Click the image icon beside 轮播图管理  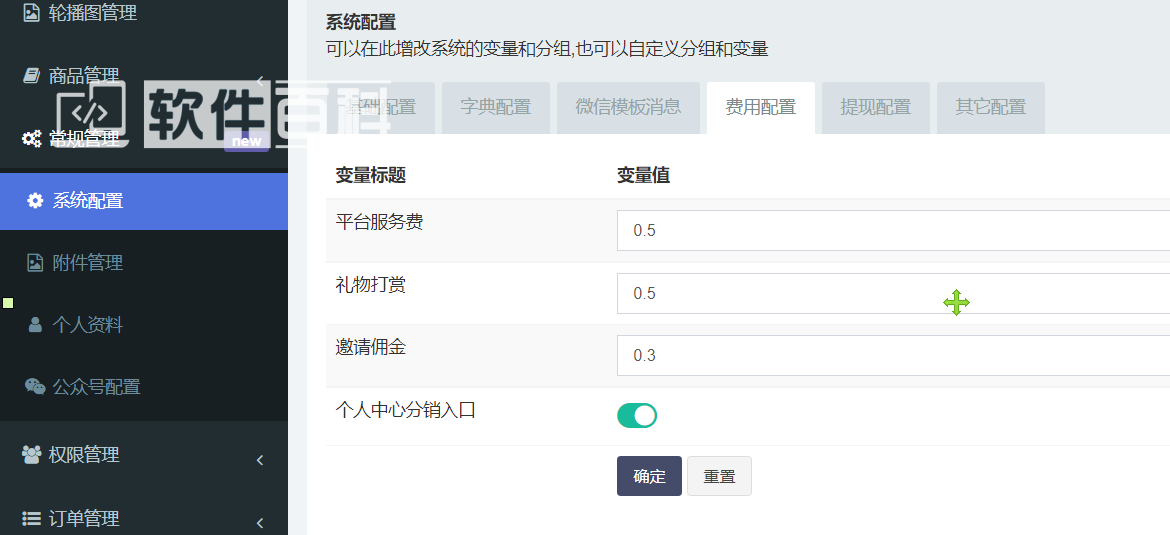[x=31, y=13]
